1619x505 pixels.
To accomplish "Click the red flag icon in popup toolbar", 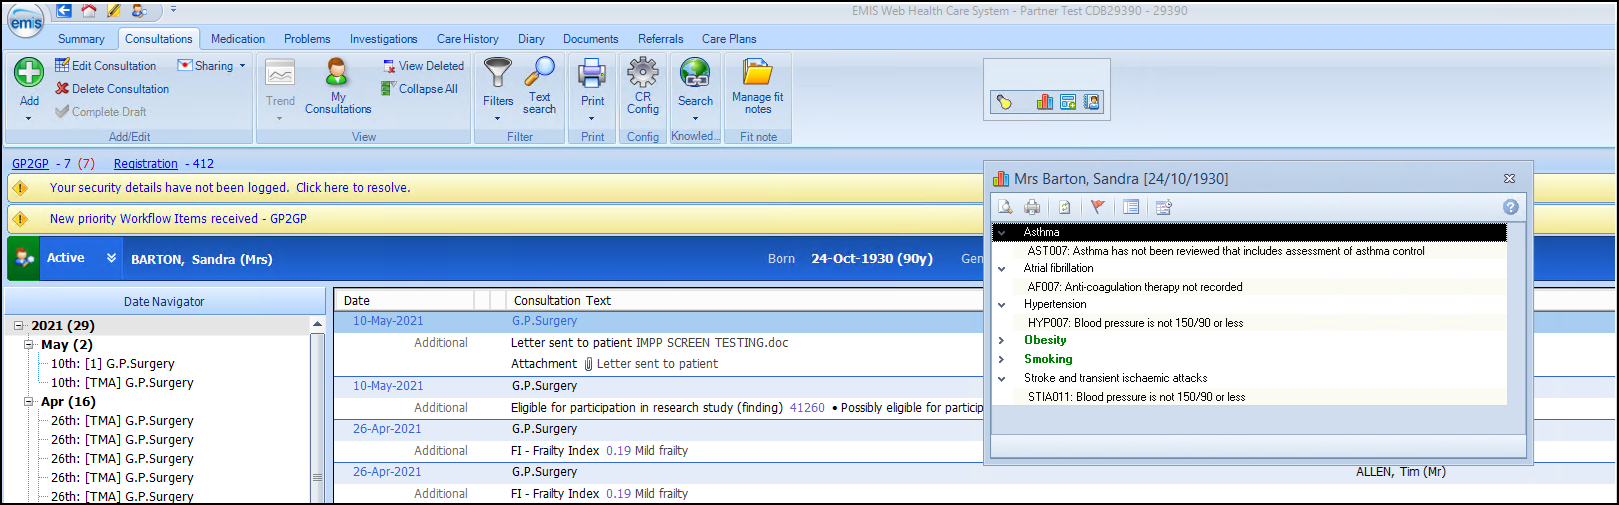I will 1098,207.
